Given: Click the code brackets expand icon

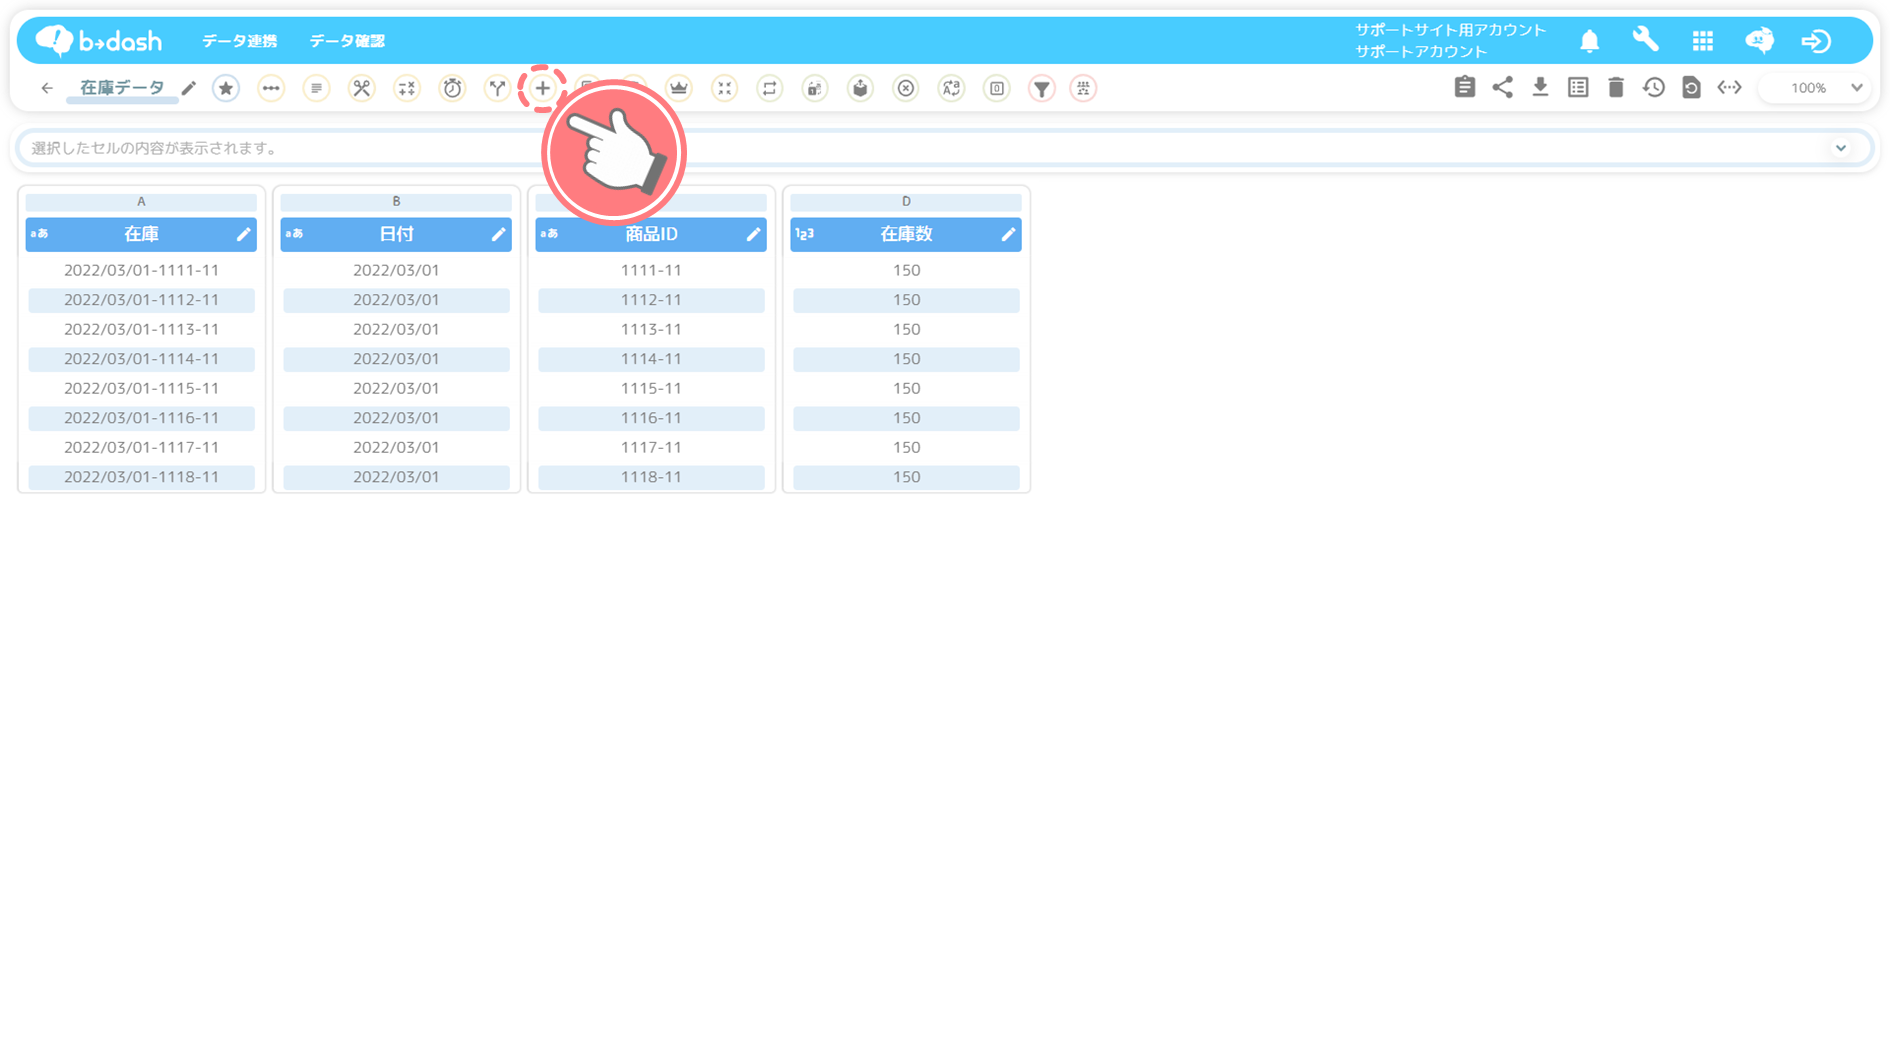Looking at the screenshot, I should (x=1729, y=87).
